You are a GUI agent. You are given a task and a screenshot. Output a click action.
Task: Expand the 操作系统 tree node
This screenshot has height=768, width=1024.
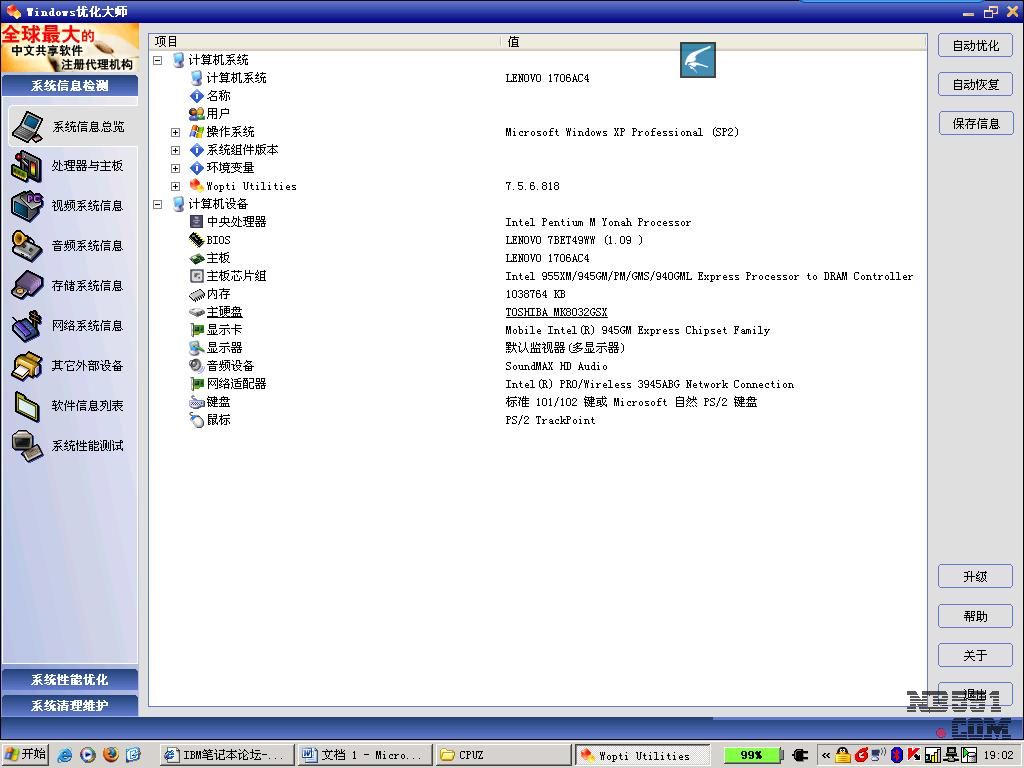tap(175, 132)
